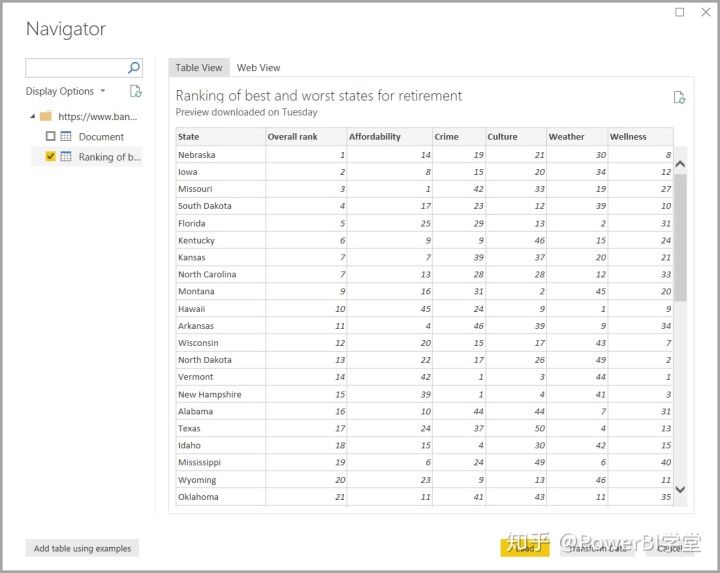Click the Document table icon
The image size is (720, 573).
(x=66, y=136)
